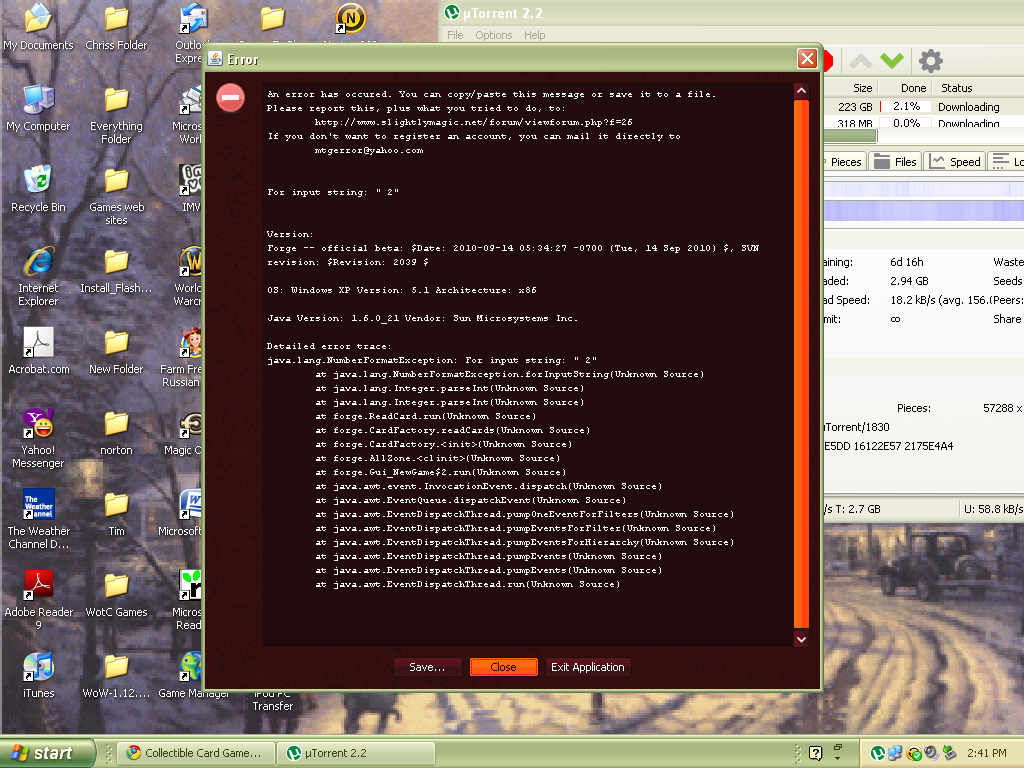Screen dimensions: 1024x768
Task: Click the Save... button in Error dialog
Action: 427,667
